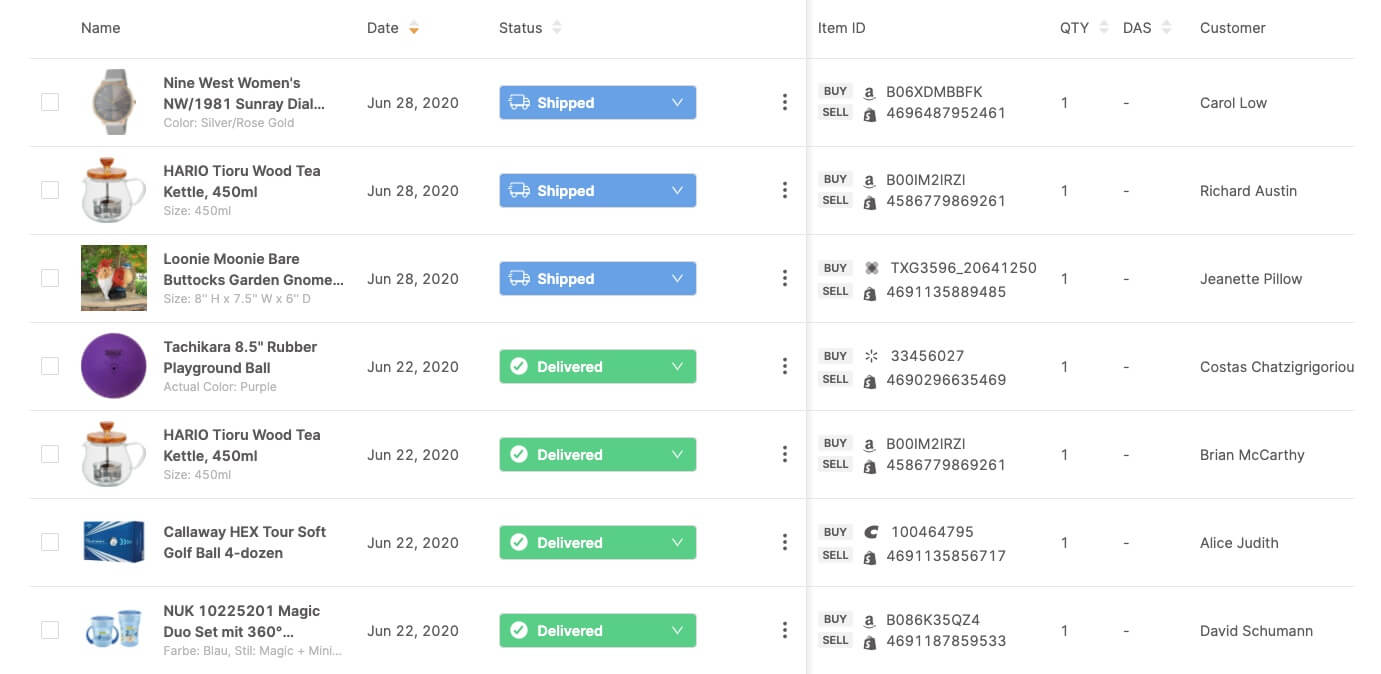This screenshot has height=674, width=1381.
Task: Open the three-dot menu for Nine West watch row
Action: tap(785, 102)
